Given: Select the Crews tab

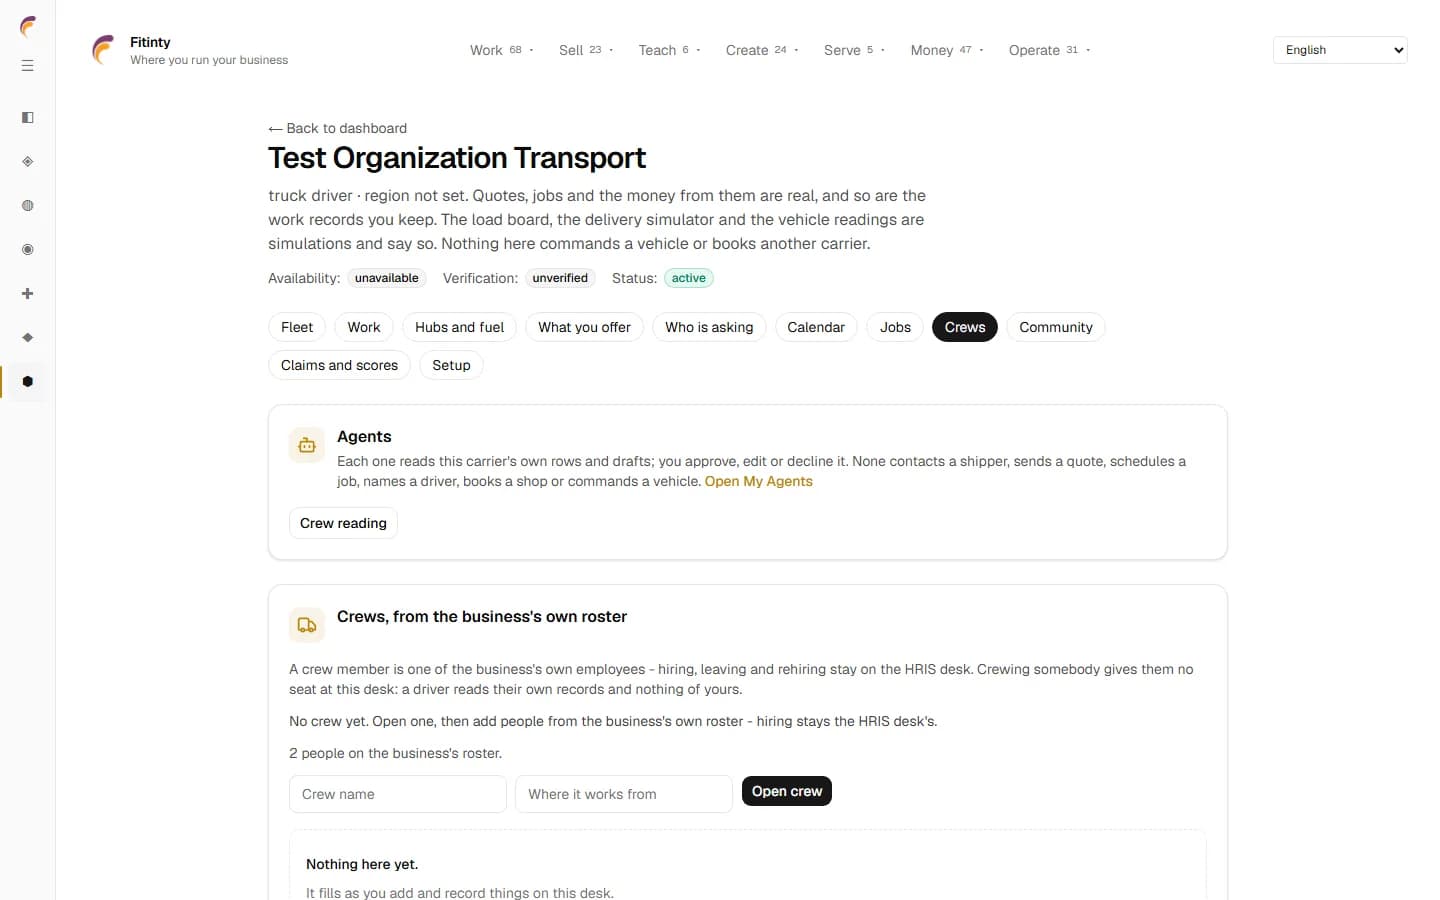Looking at the screenshot, I should click(965, 327).
